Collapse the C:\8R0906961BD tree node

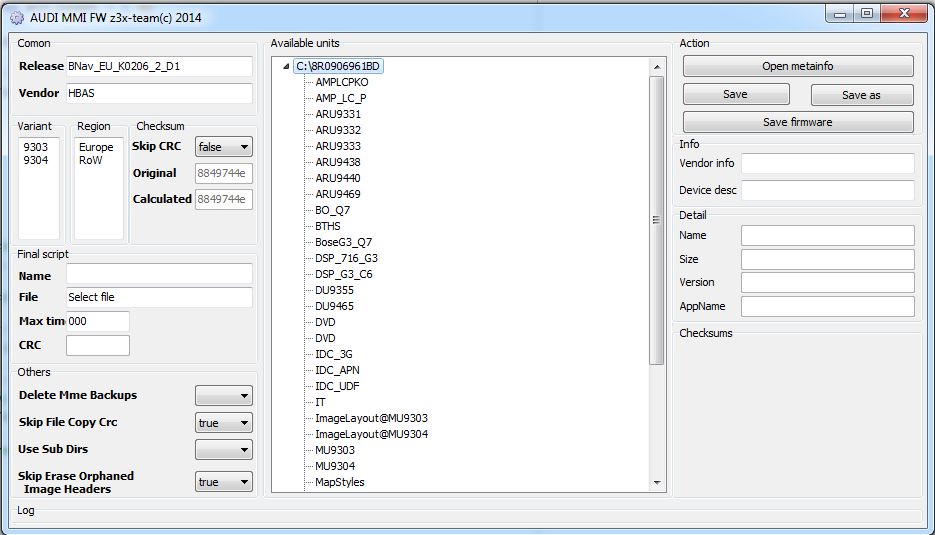tap(286, 67)
